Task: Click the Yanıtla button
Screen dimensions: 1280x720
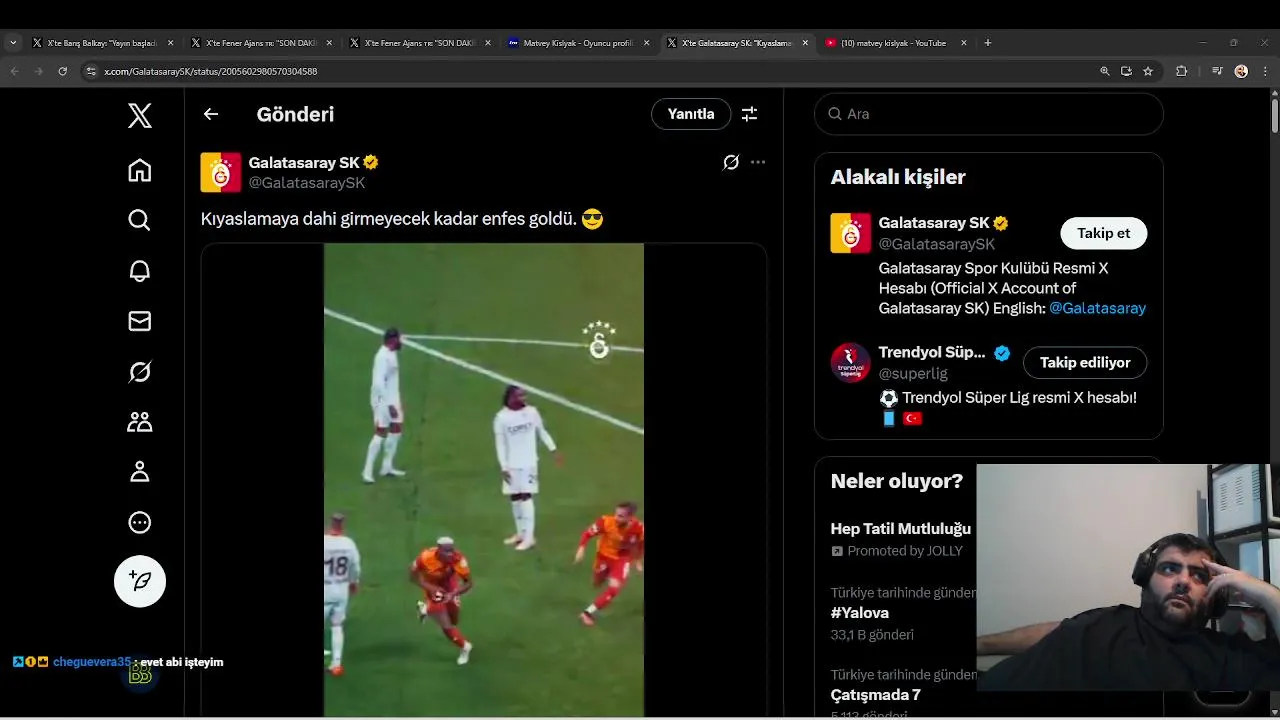Action: [691, 114]
